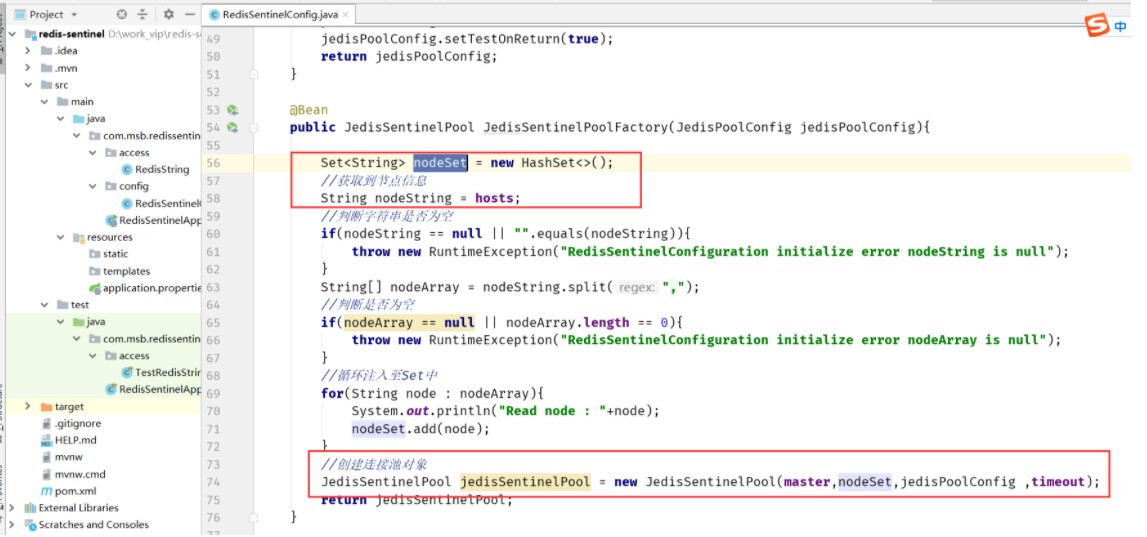Click the Maven icon beside pom.xml

pyautogui.click(x=47, y=491)
